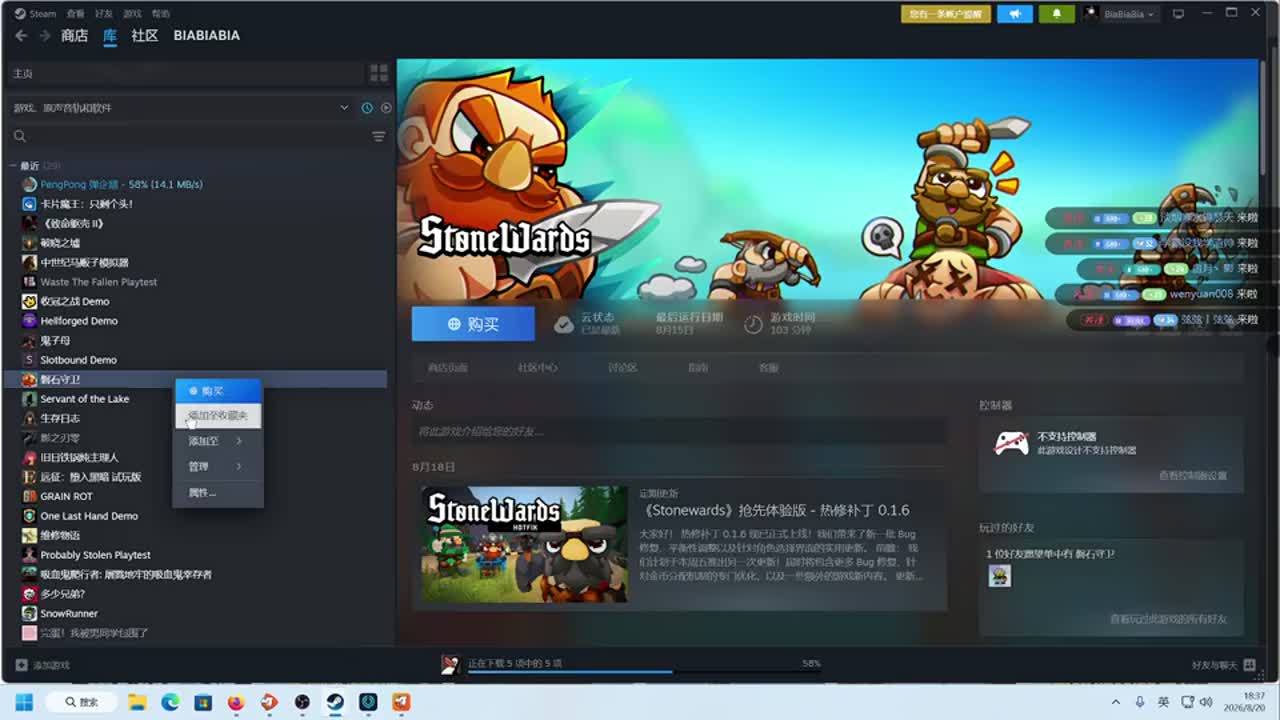Open the BIABIABIA profile tab
Image resolution: width=1280 pixels, height=720 pixels.
coord(207,36)
